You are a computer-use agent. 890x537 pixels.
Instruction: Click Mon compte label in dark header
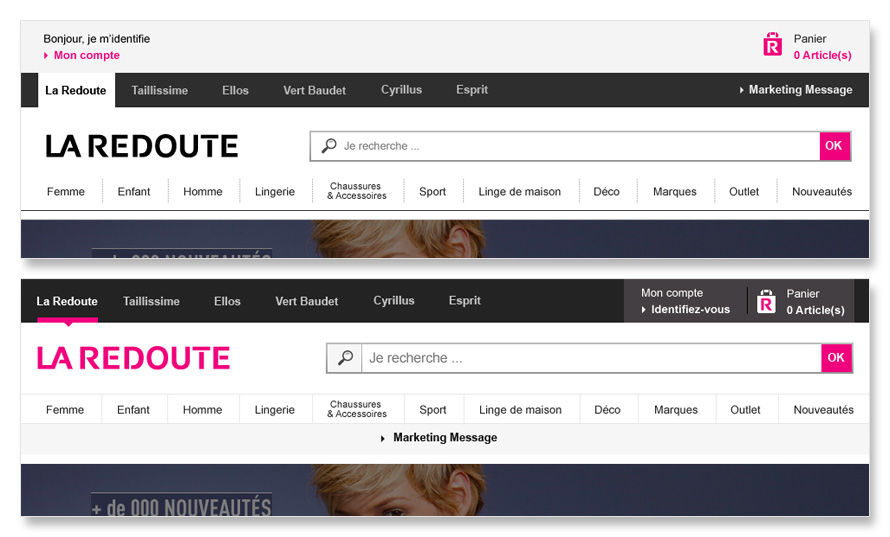click(x=672, y=293)
